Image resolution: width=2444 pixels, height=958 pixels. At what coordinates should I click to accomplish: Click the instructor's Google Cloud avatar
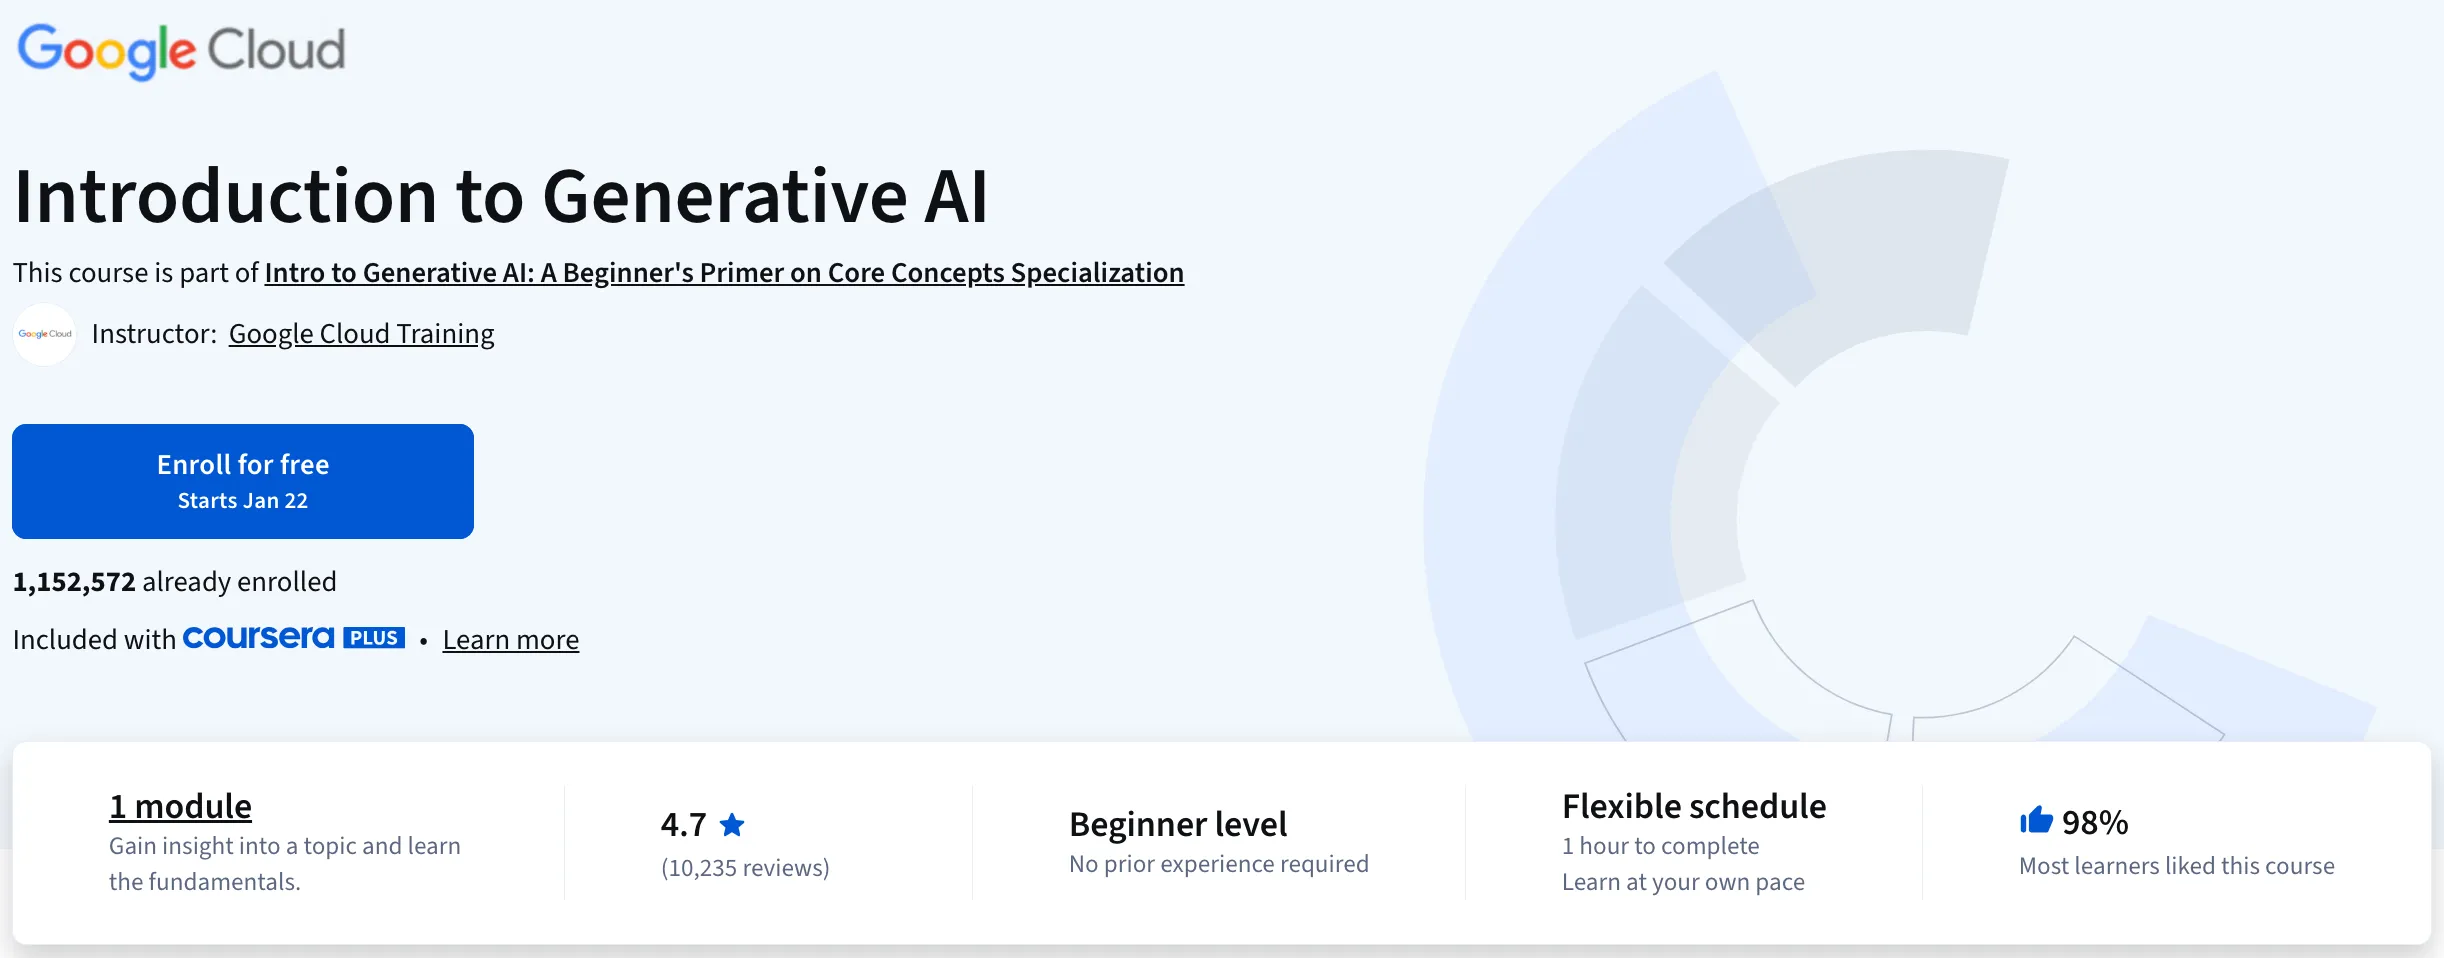click(44, 333)
